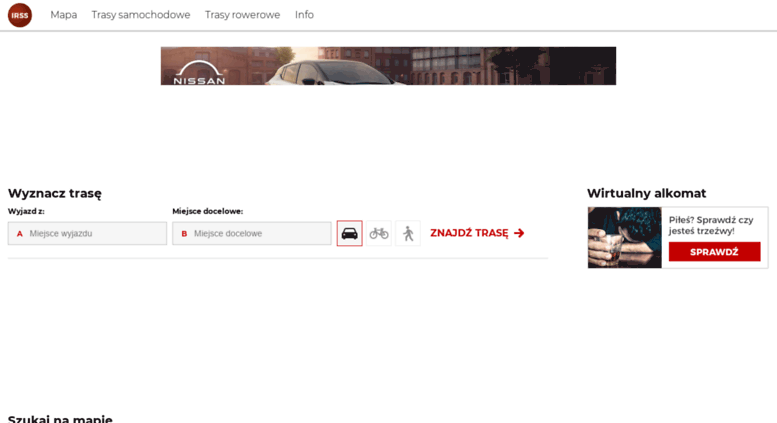Click the ZNAJDŹ TRASĘ button
This screenshot has width=777, height=423.
click(477, 233)
